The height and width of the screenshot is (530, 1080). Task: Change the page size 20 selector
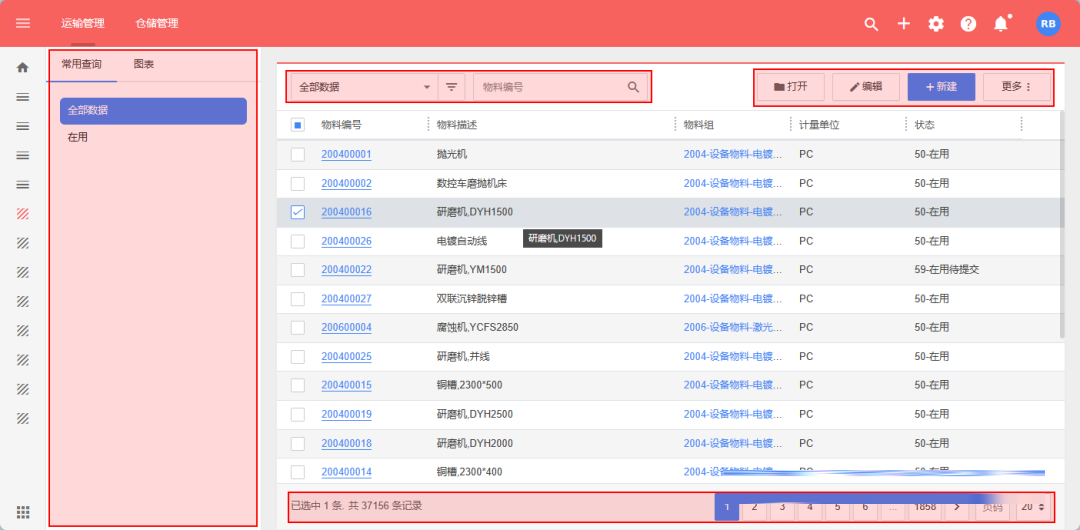coord(1032,507)
